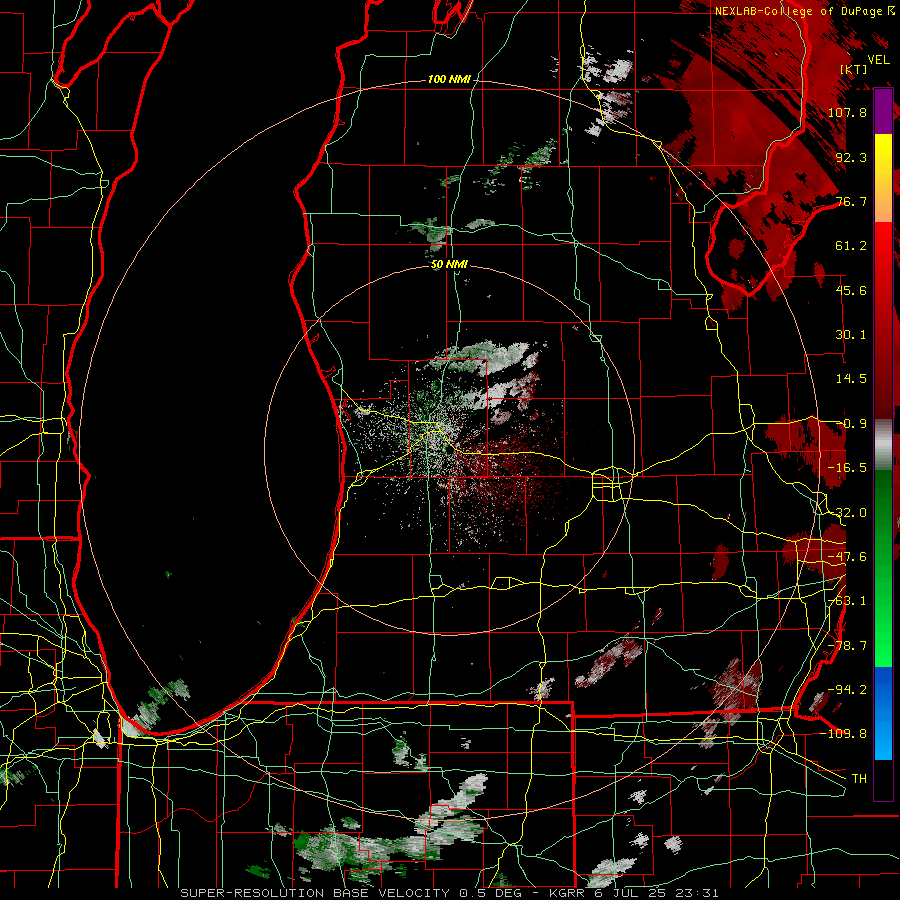Screen dimensions: 900x900
Task: Click the Super-Resolution Base Velocity caption text
Action: [449, 893]
